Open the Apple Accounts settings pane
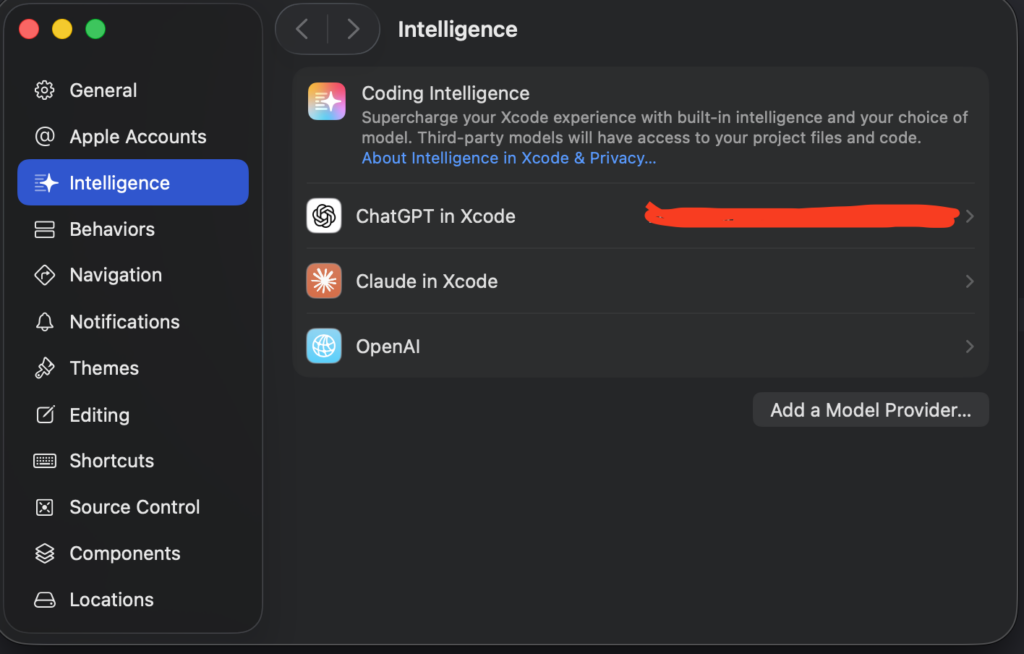This screenshot has width=1024, height=654. (137, 137)
